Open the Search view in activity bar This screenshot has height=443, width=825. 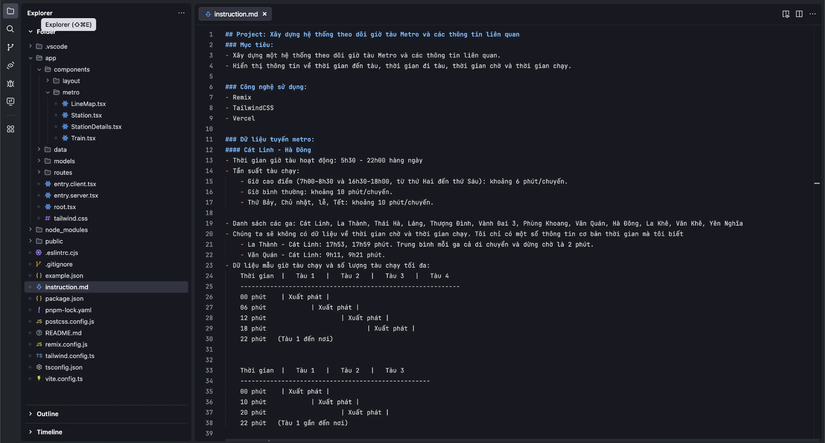(x=10, y=29)
